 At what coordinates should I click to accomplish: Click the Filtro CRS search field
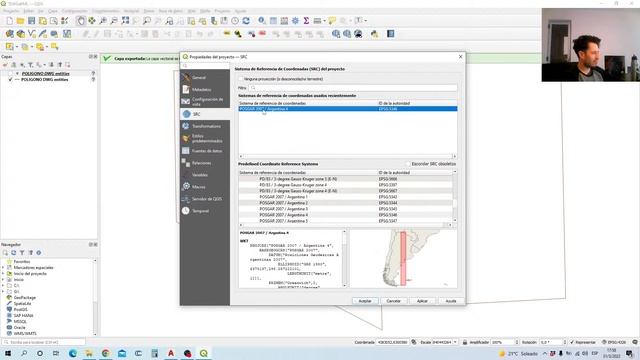click(353, 88)
